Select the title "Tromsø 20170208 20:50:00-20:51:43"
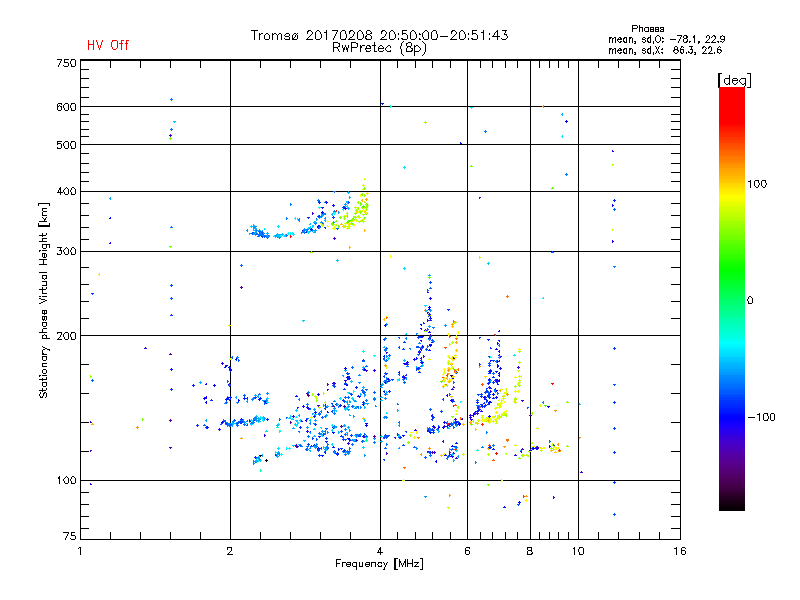Viewport: 800px width, 600px height. point(379,35)
